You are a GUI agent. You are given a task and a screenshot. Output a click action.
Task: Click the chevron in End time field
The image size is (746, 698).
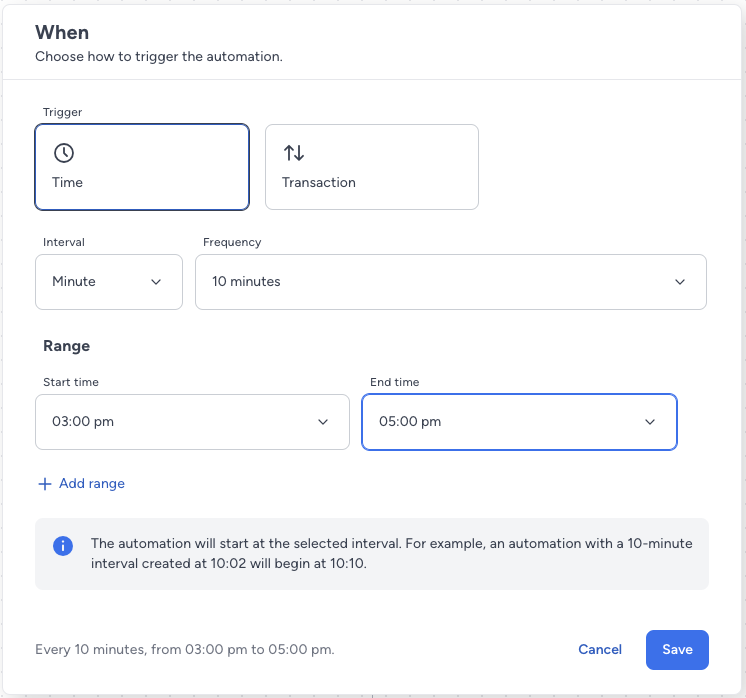coord(650,422)
